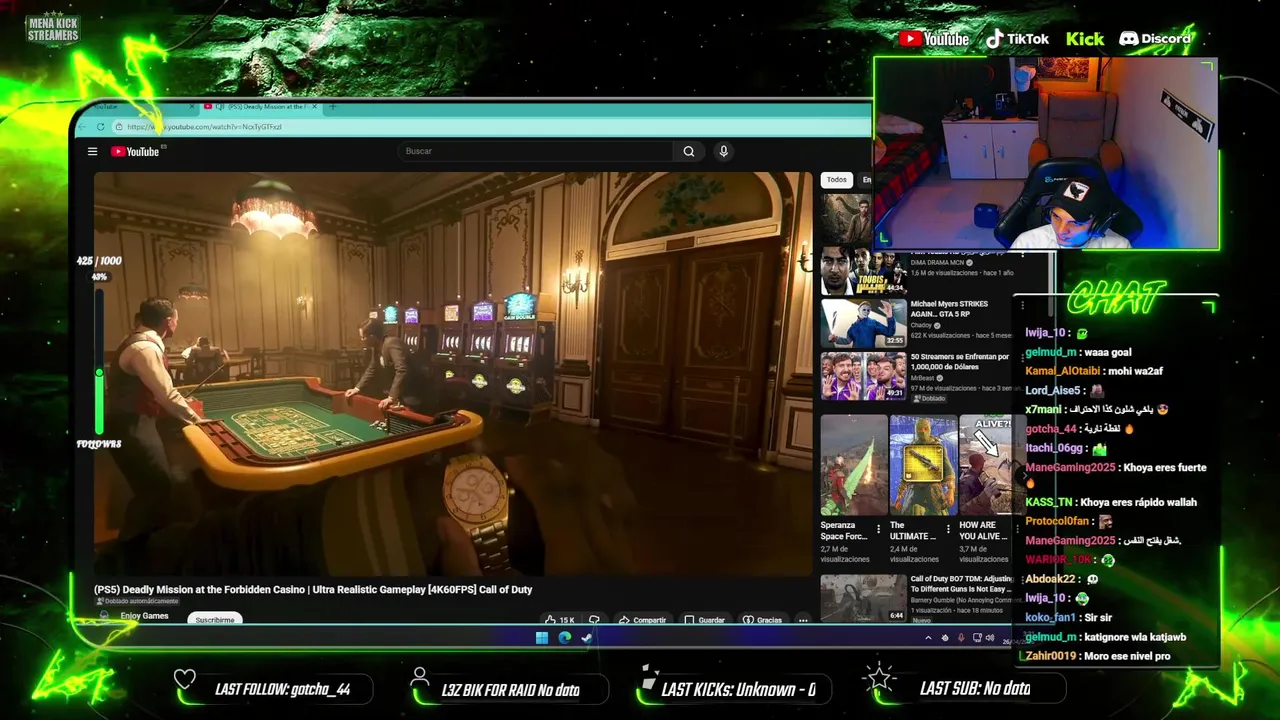Reload the page with browser refresh icon

pos(100,126)
